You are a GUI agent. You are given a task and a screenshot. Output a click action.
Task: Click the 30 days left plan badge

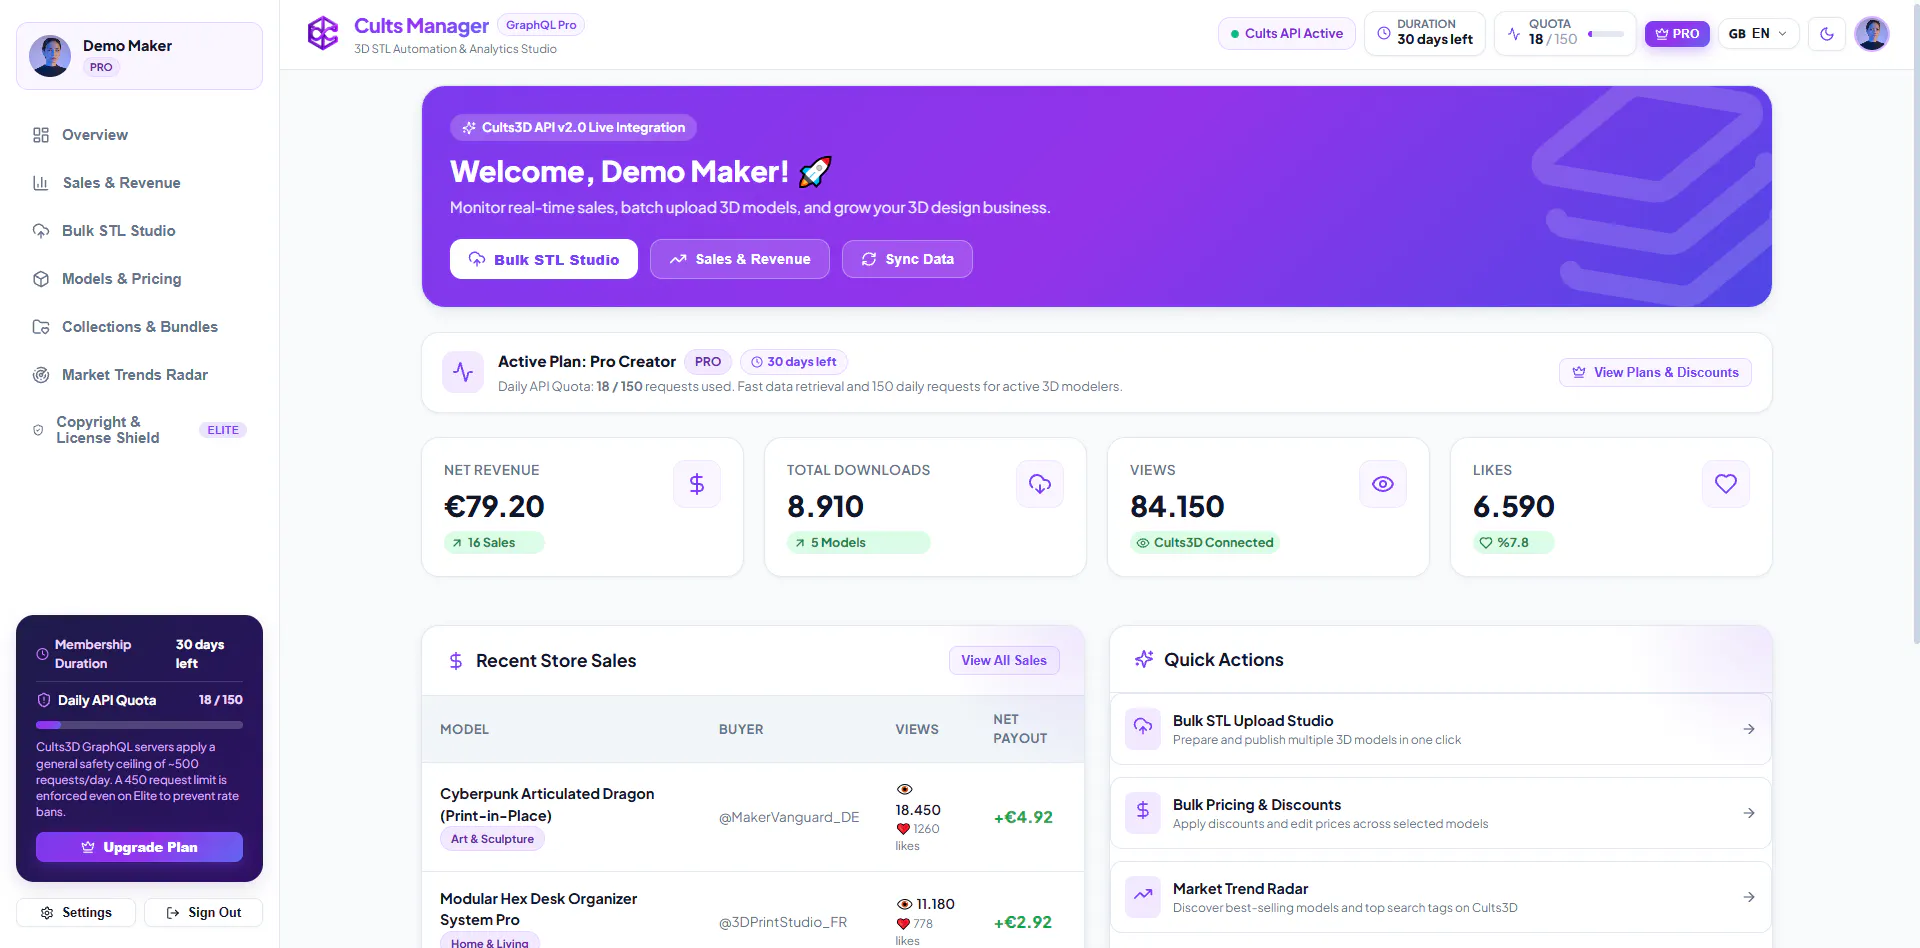point(794,362)
